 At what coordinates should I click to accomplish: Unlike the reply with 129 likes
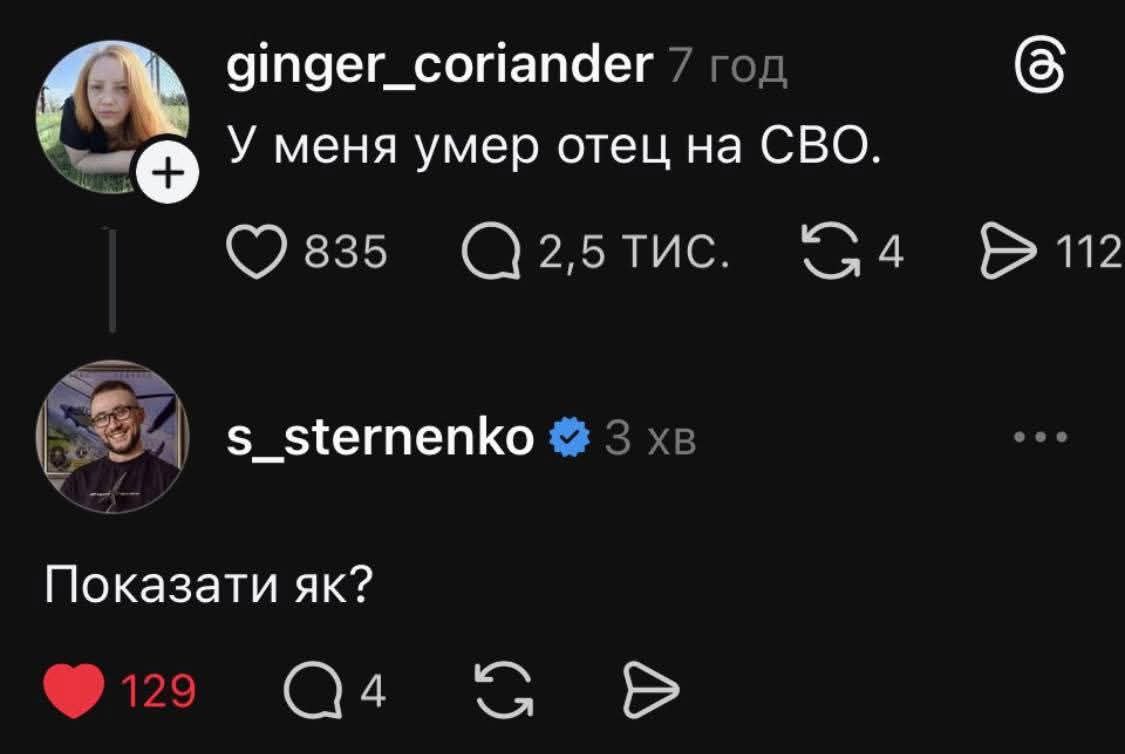point(76,691)
